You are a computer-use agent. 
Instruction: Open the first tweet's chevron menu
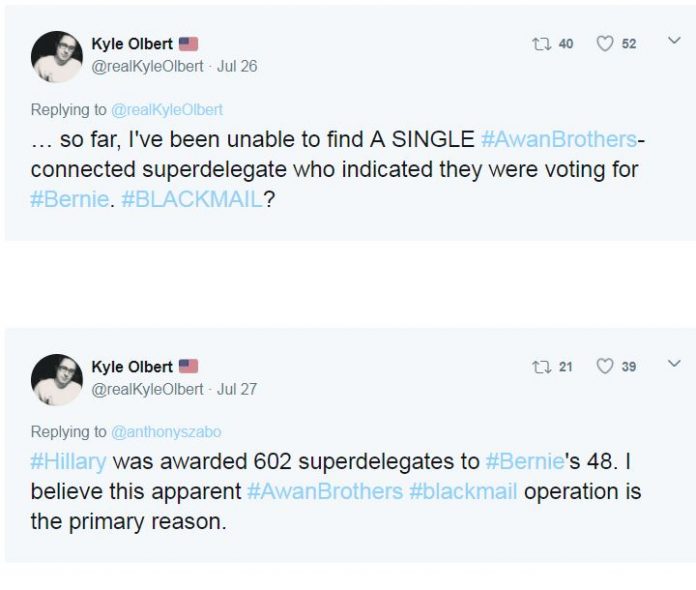click(x=674, y=41)
